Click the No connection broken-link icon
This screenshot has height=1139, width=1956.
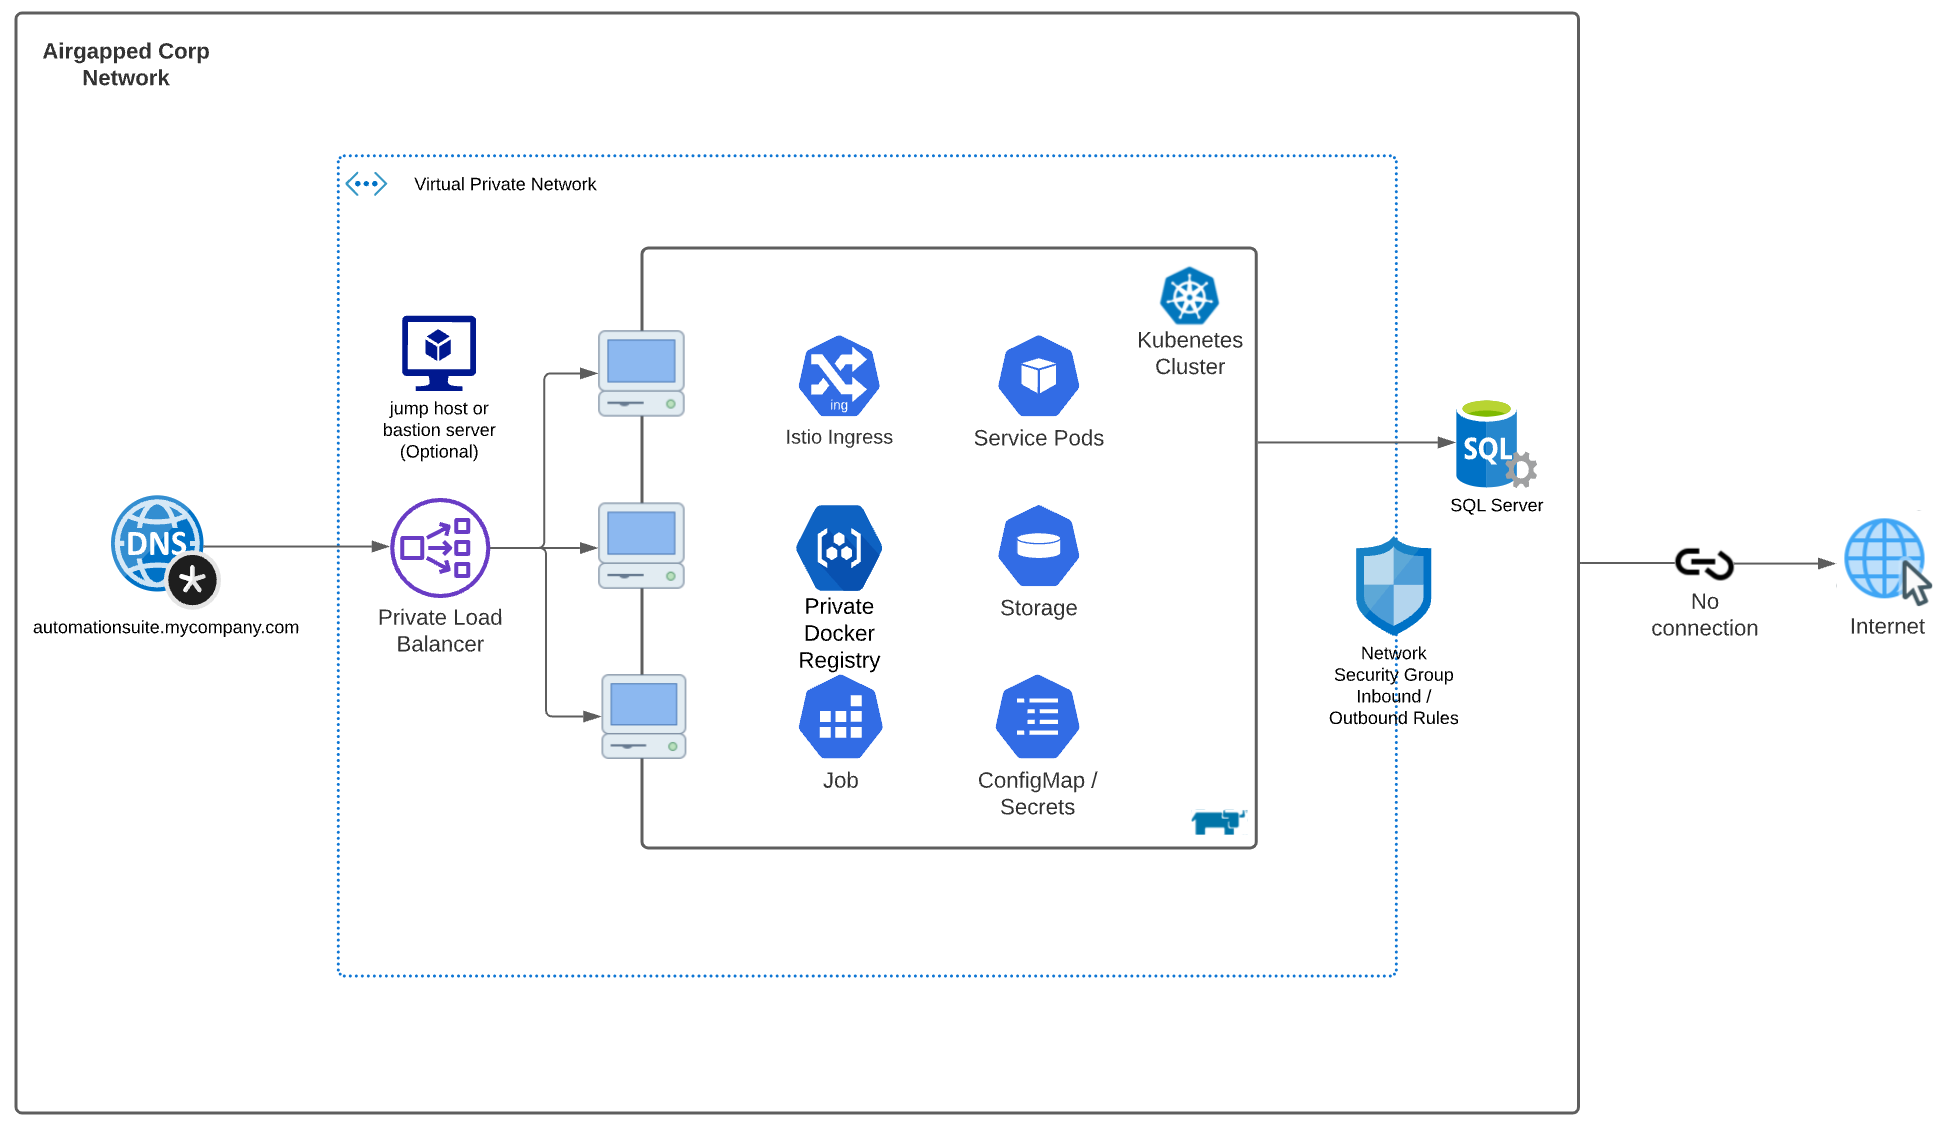click(1704, 564)
